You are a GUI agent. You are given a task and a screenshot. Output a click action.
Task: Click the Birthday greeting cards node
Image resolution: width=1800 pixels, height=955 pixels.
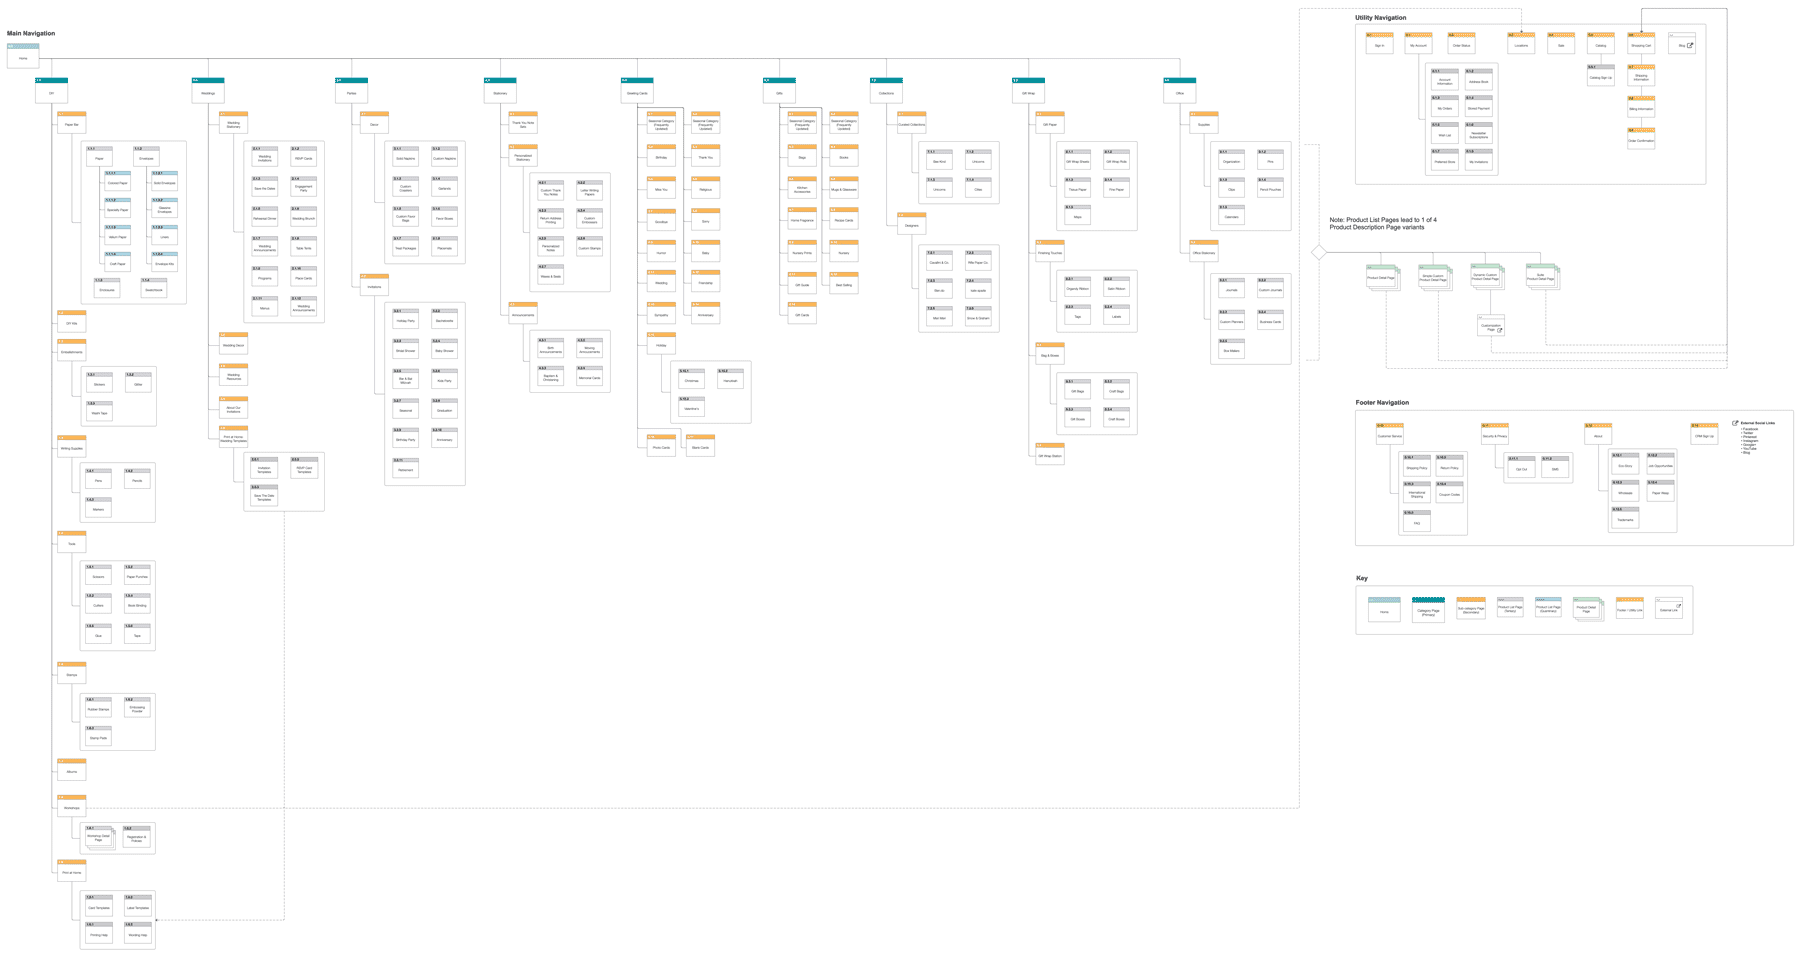(661, 155)
